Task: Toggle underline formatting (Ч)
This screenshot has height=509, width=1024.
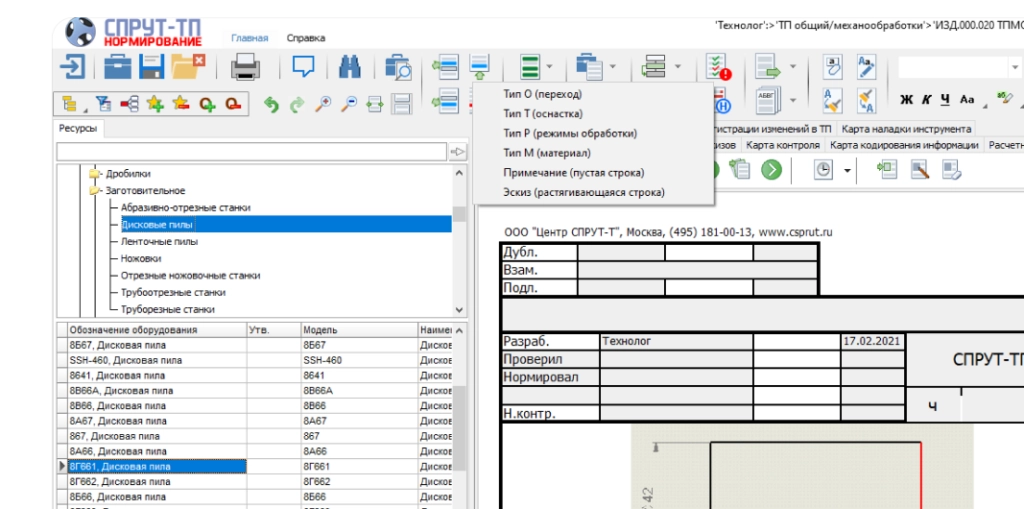Action: coord(946,100)
